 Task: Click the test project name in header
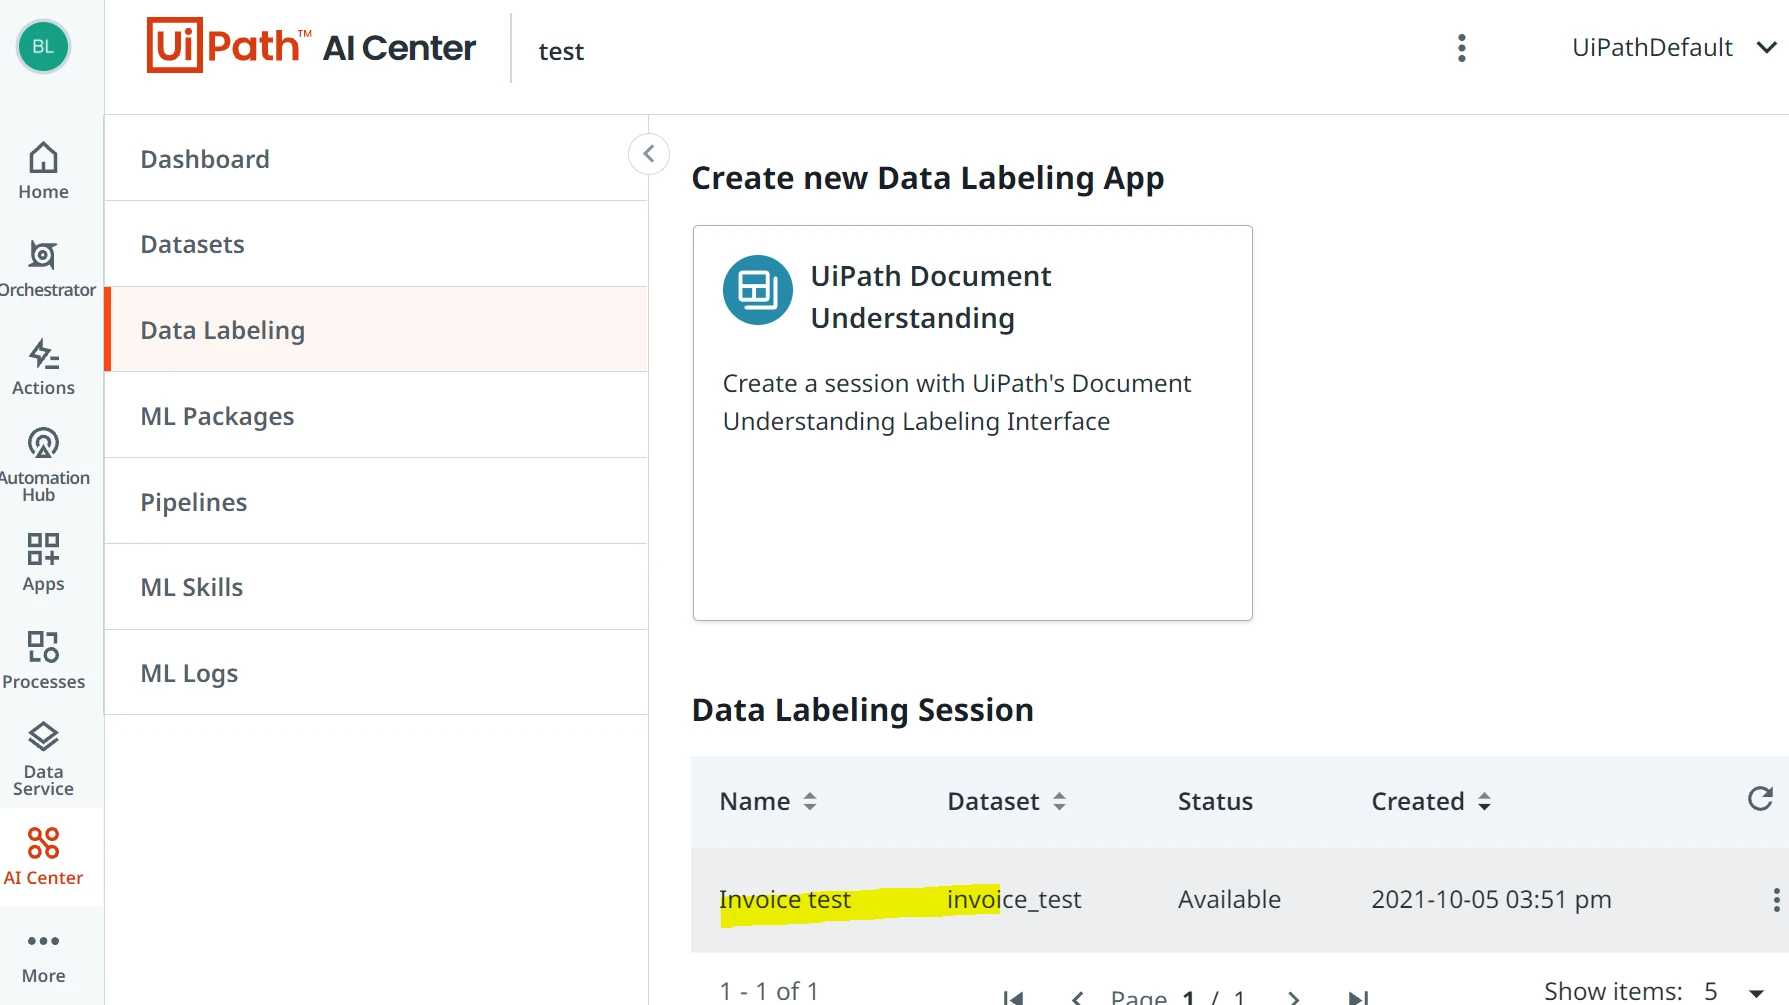pos(561,51)
